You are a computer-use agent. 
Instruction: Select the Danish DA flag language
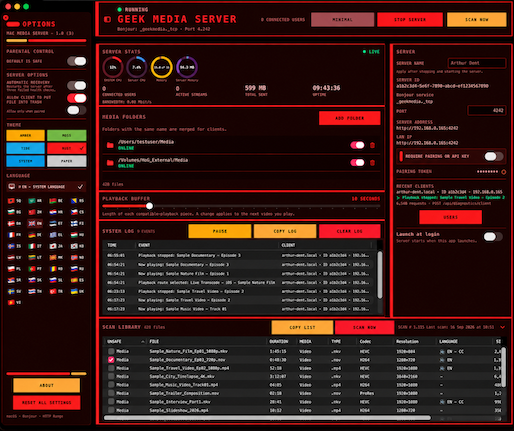pyautogui.click(x=14, y=223)
